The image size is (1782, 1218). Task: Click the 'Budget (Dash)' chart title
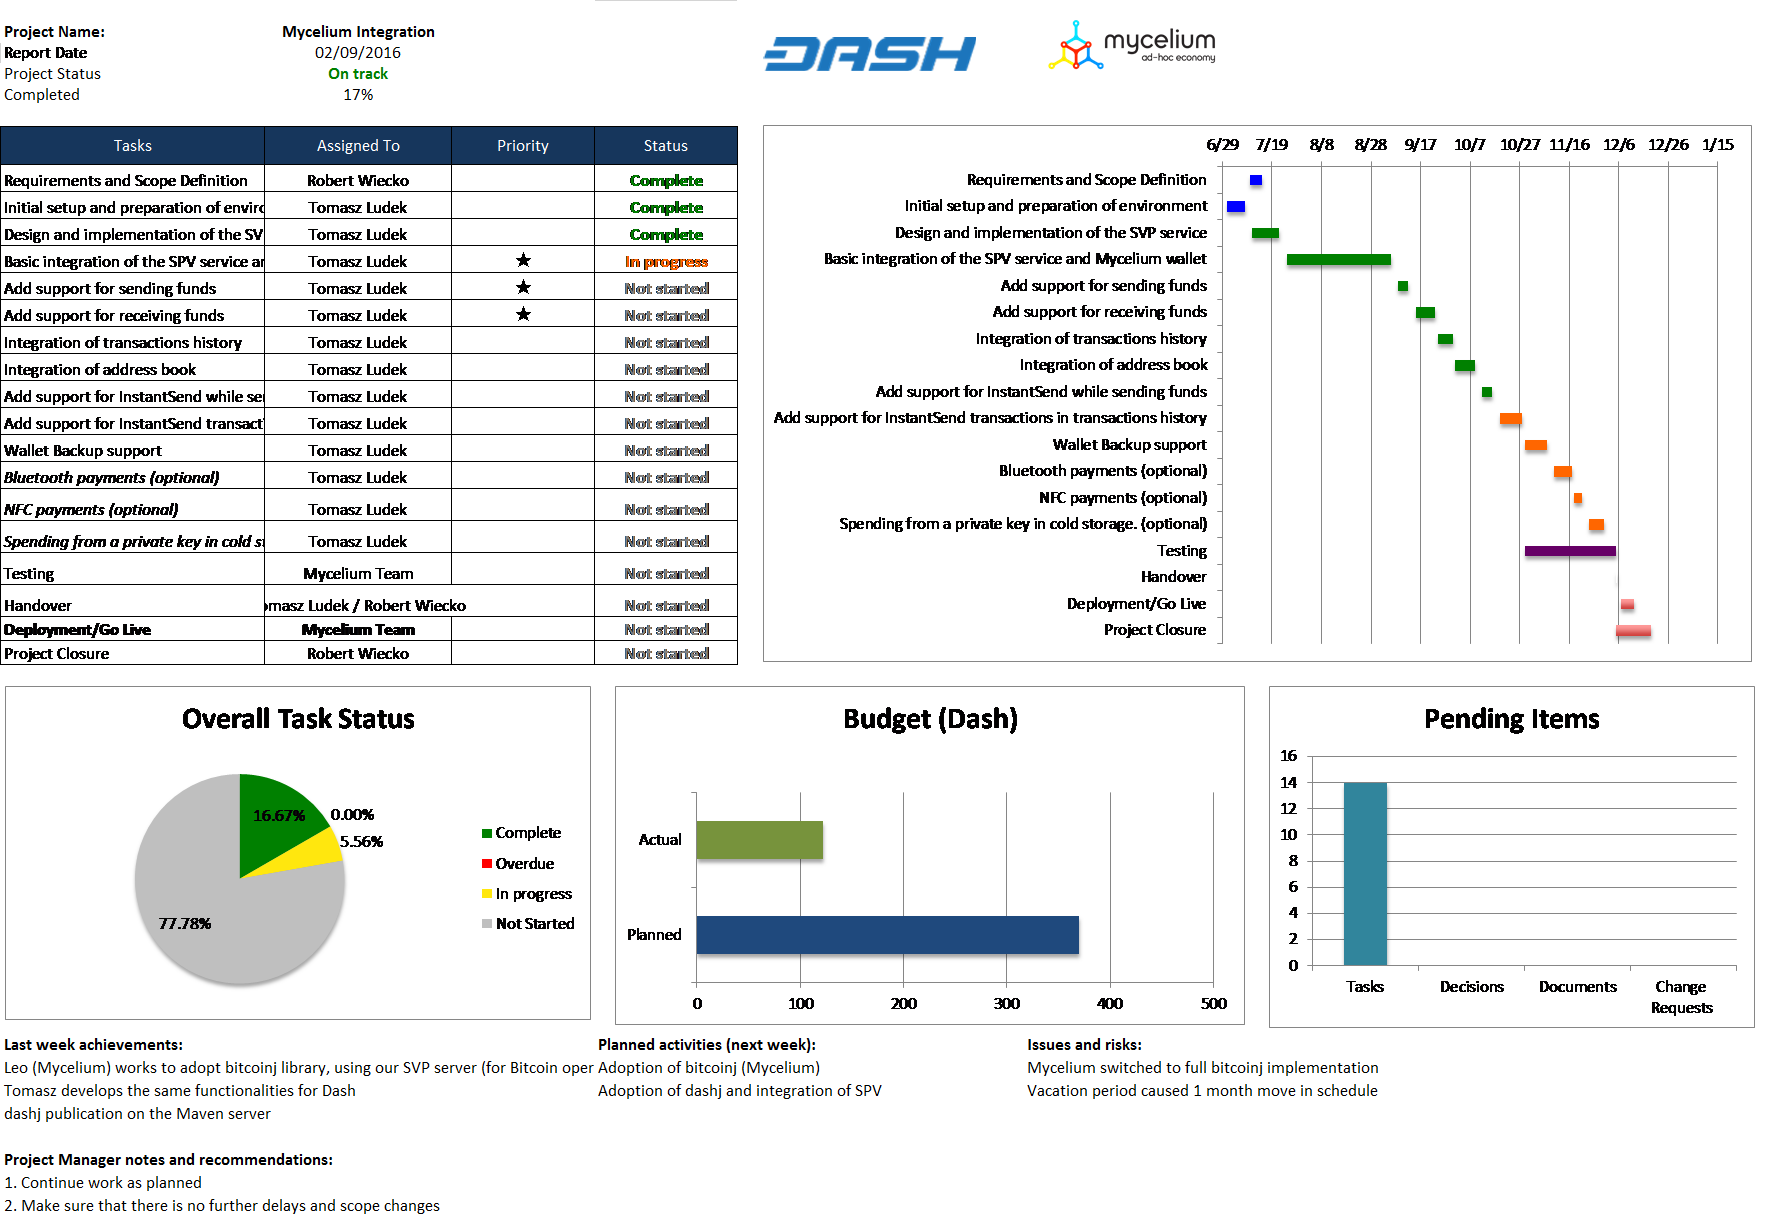coord(930,719)
